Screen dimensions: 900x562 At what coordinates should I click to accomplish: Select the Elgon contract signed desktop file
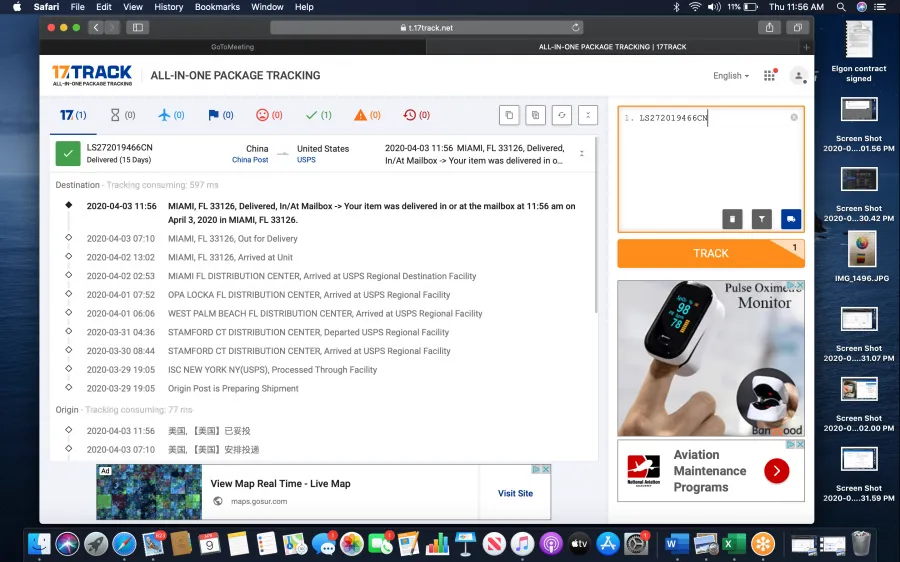tap(859, 52)
